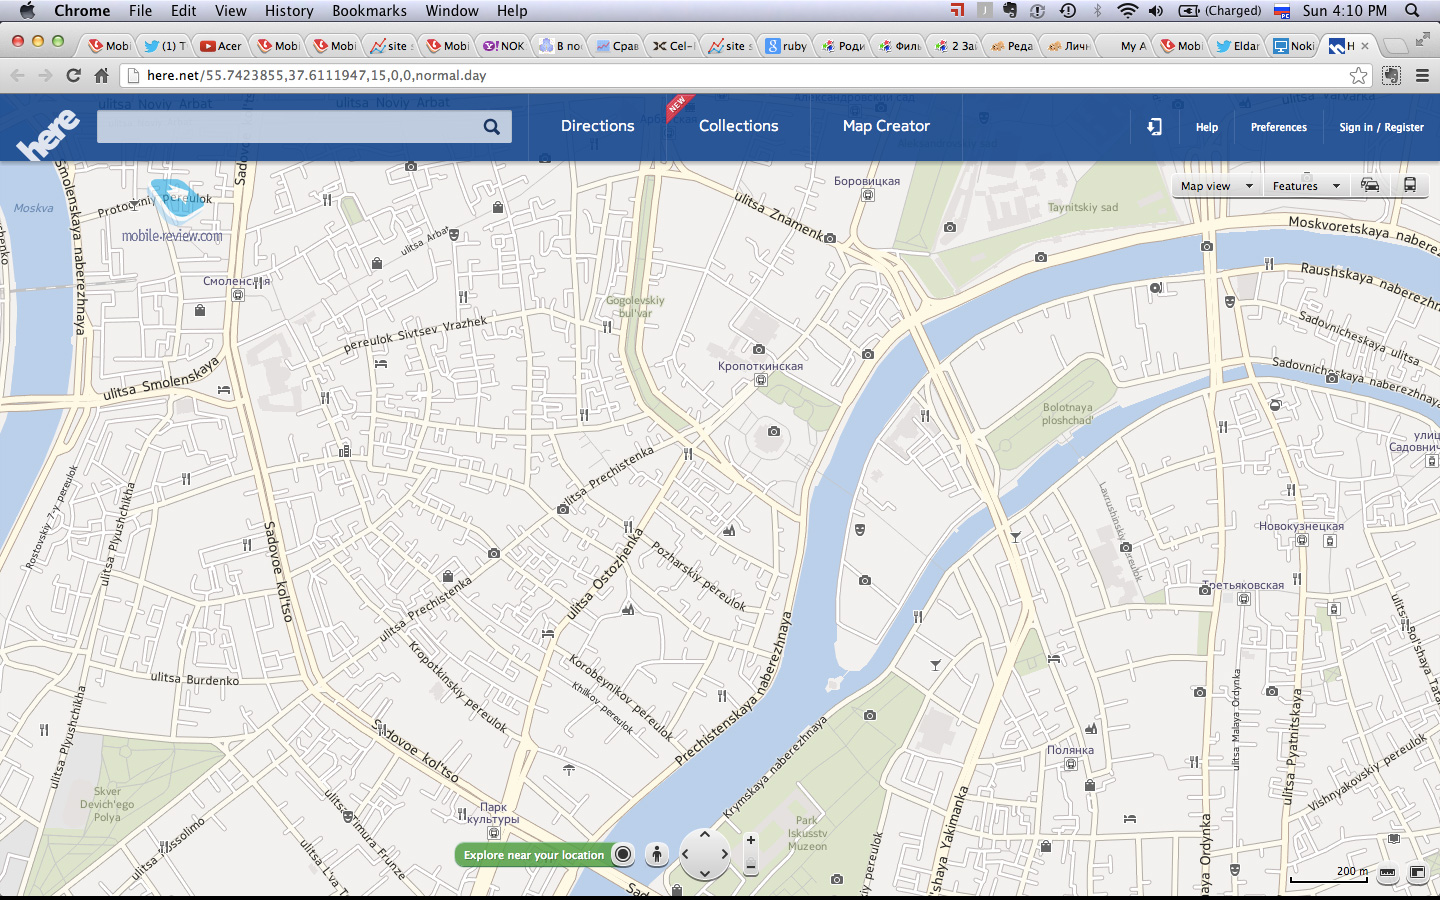Click the Третьяковская metro station icon

click(1244, 599)
